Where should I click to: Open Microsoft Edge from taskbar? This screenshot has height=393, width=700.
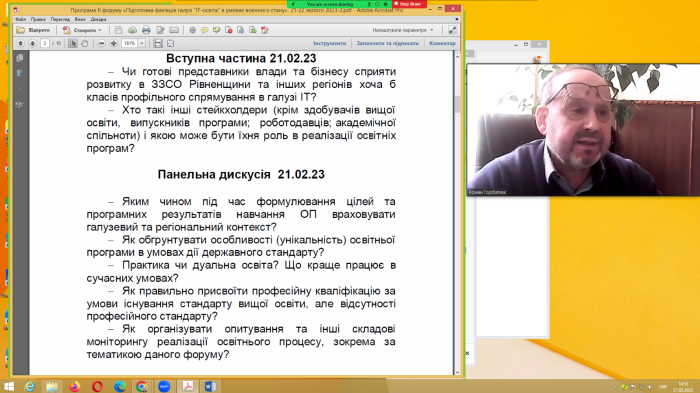[120, 386]
